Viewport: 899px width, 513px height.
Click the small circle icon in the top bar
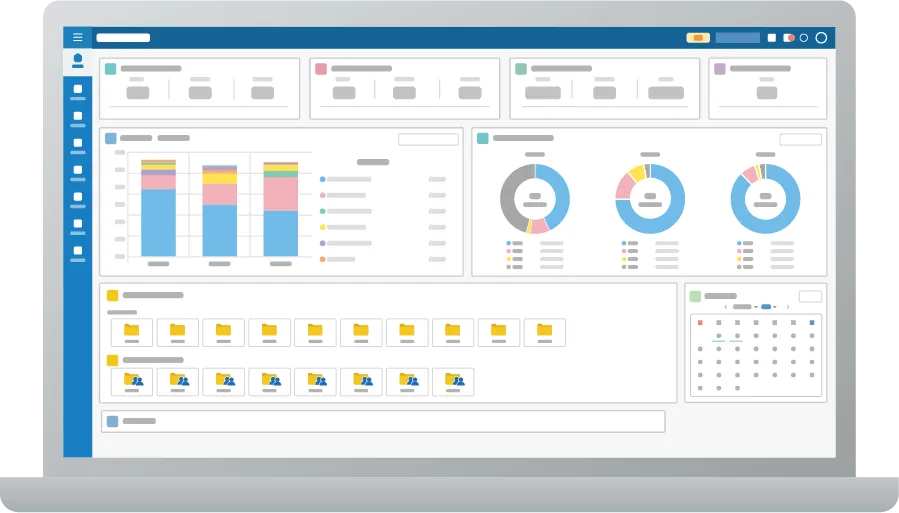[804, 38]
